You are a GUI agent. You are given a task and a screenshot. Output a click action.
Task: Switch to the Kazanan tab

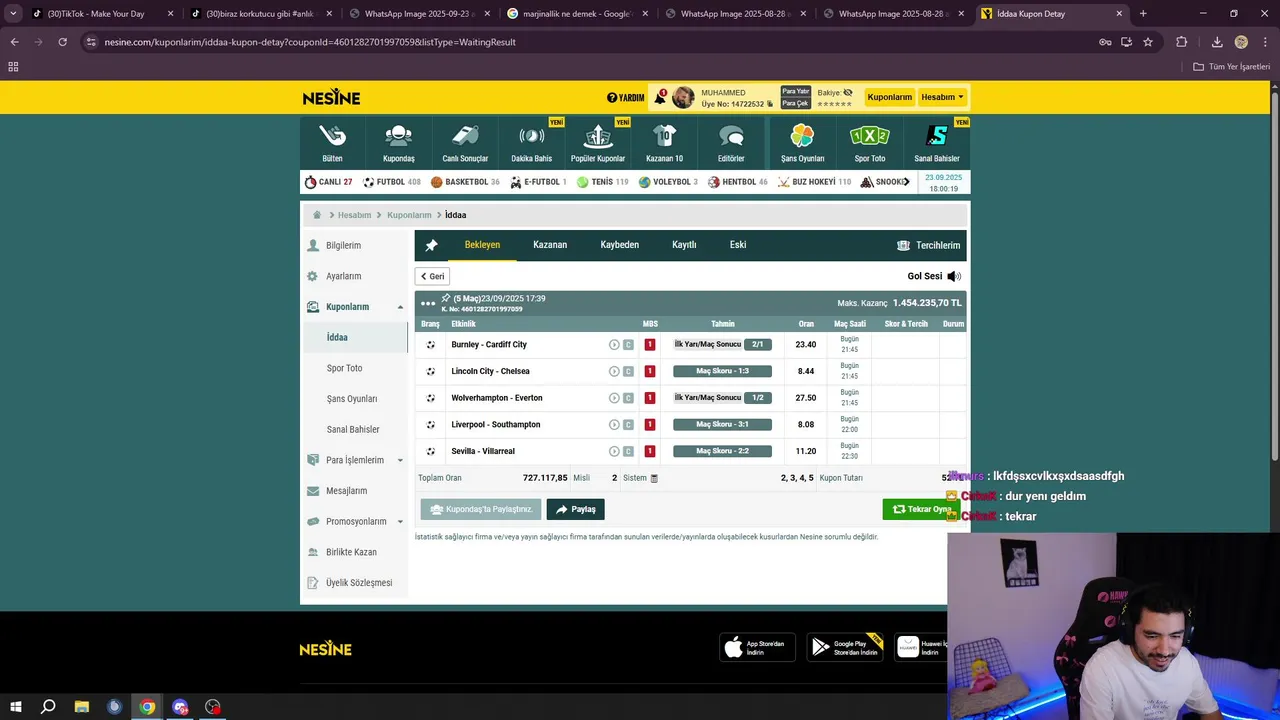[x=550, y=245]
